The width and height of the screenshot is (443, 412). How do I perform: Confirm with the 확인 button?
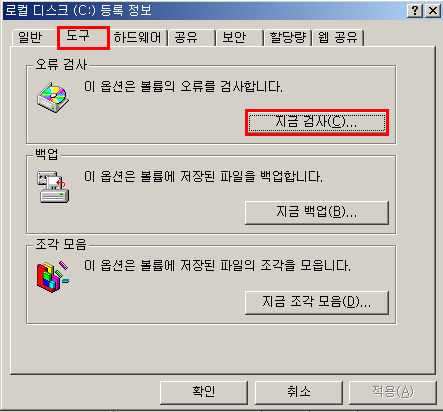point(204,392)
